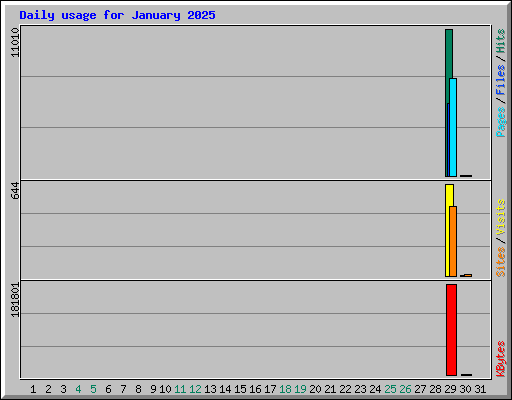Click day 11 on the x-axis

point(180,389)
